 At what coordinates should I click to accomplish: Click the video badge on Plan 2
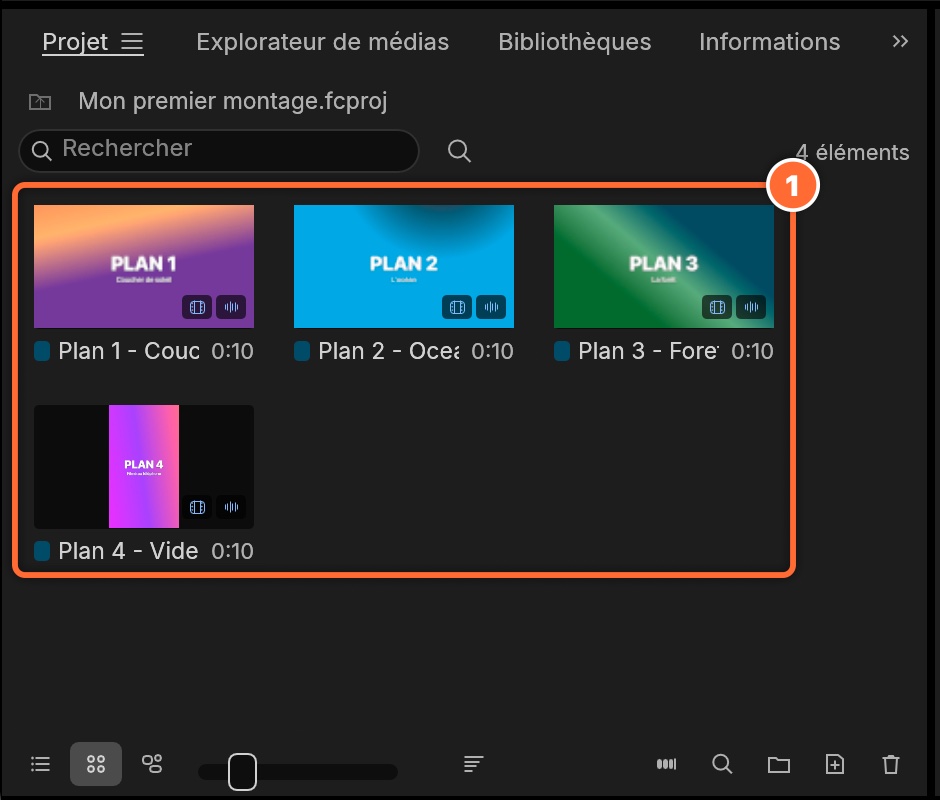(x=457, y=308)
